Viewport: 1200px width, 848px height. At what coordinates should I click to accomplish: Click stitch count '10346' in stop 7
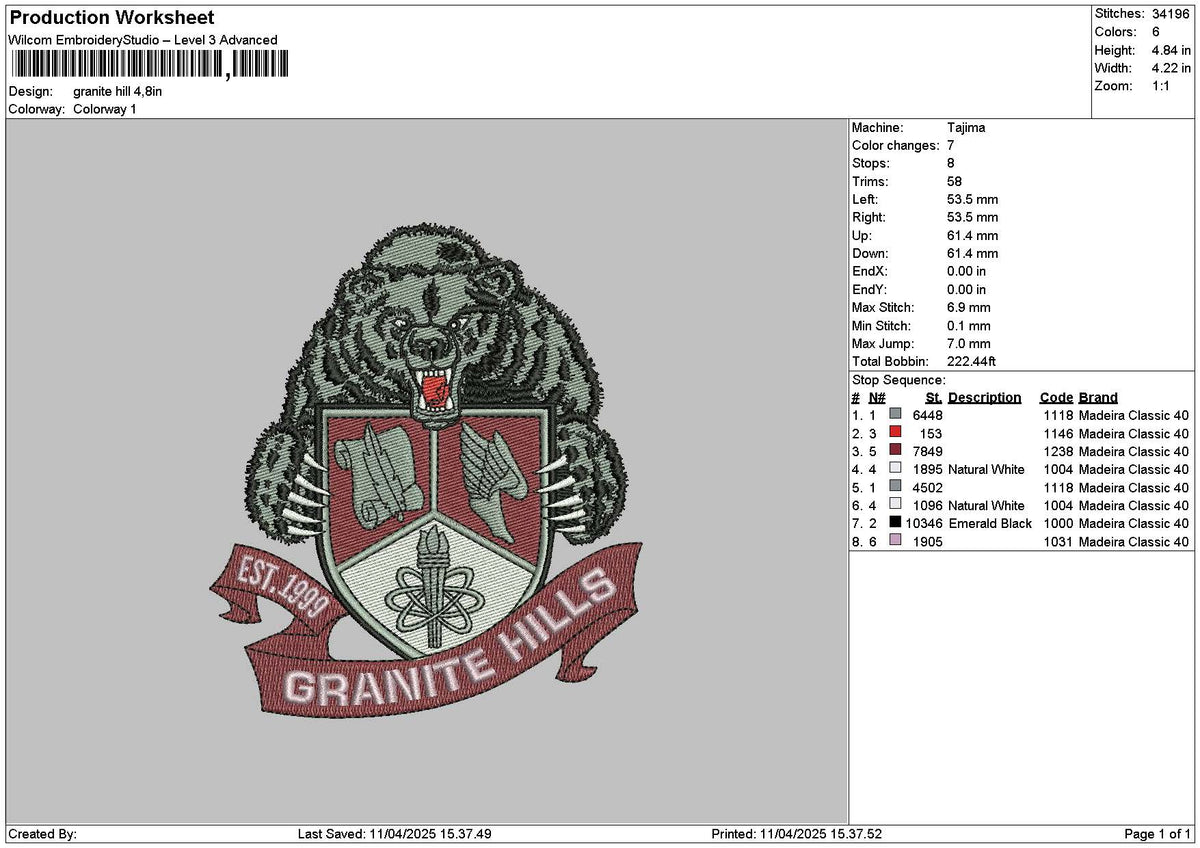pos(924,523)
